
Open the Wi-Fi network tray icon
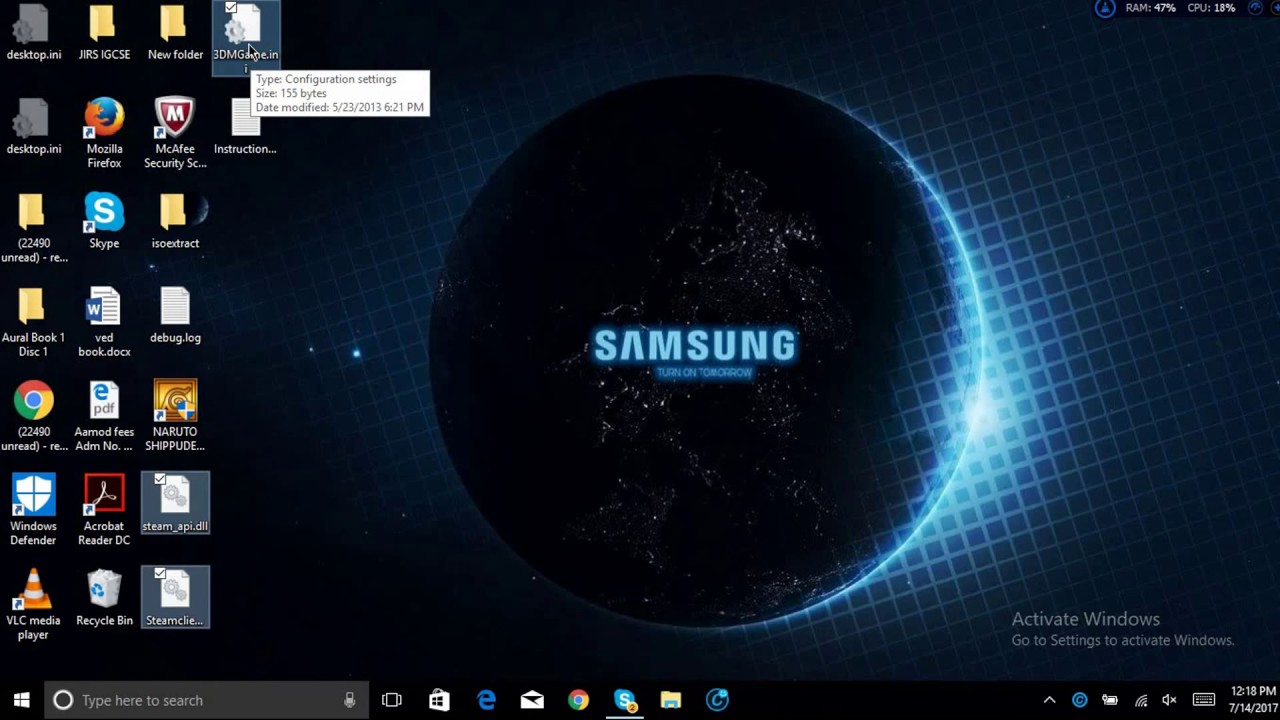[x=1140, y=700]
